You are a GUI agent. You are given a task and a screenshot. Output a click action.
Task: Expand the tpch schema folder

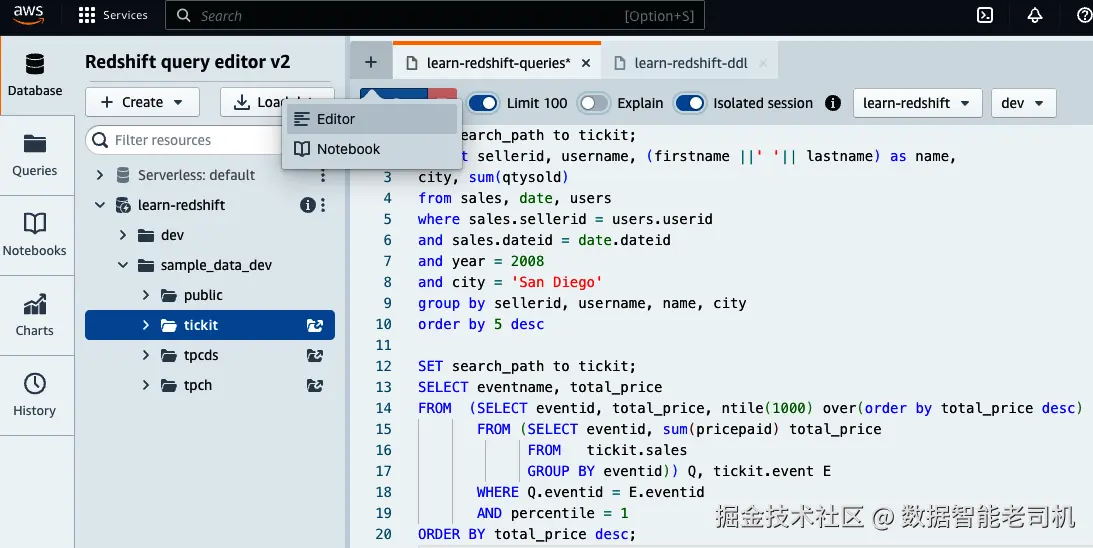(x=146, y=385)
